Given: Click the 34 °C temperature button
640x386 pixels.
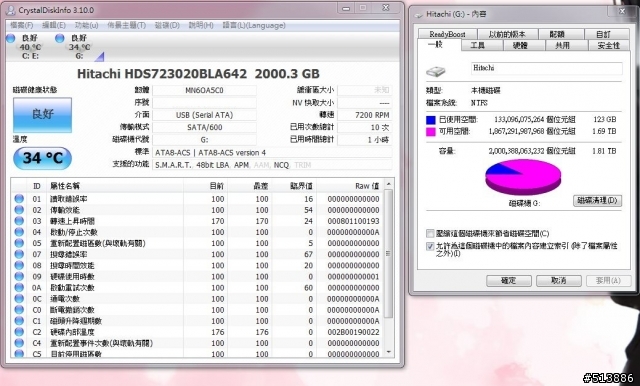Looking at the screenshot, I should (42, 158).
